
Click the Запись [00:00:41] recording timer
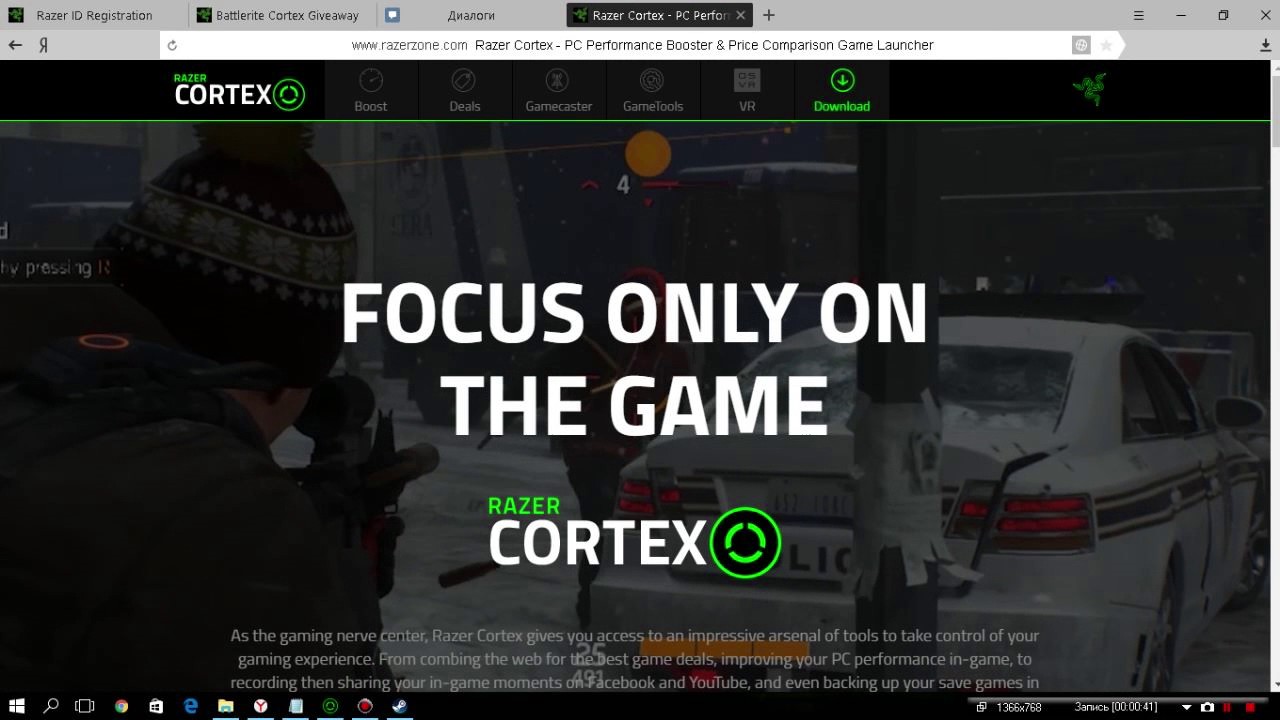point(1115,707)
